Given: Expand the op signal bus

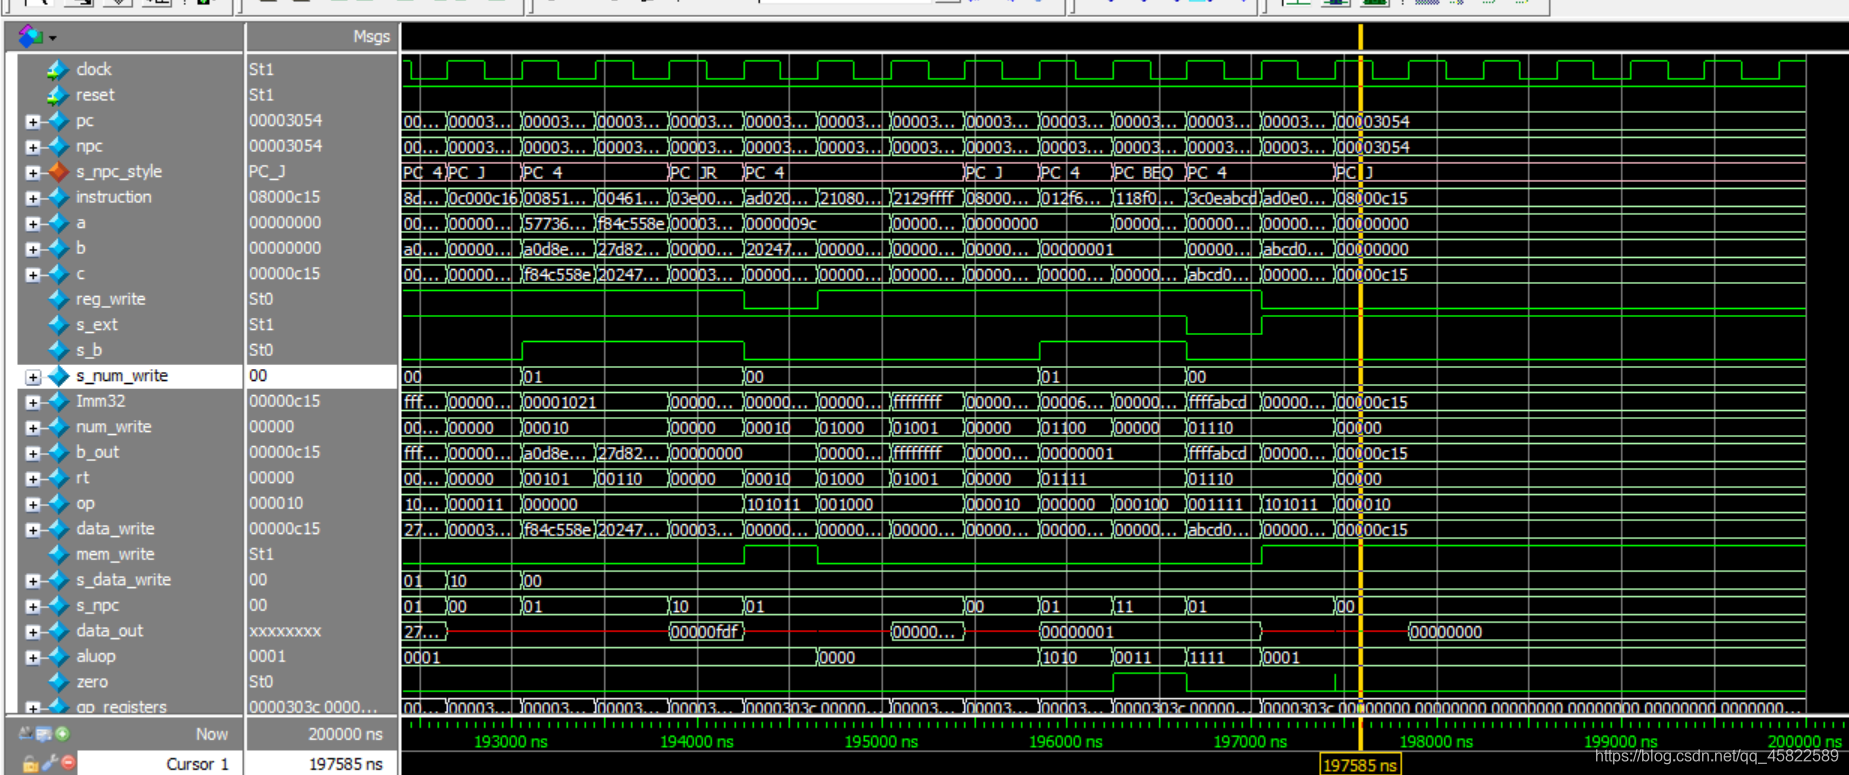Looking at the screenshot, I should click(33, 504).
